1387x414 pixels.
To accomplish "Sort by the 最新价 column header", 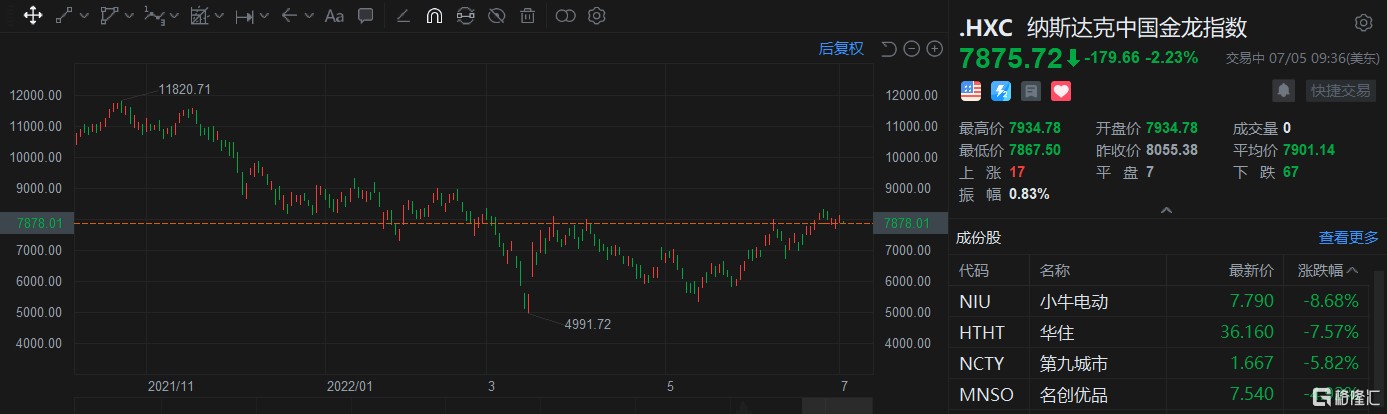I will (x=1251, y=270).
